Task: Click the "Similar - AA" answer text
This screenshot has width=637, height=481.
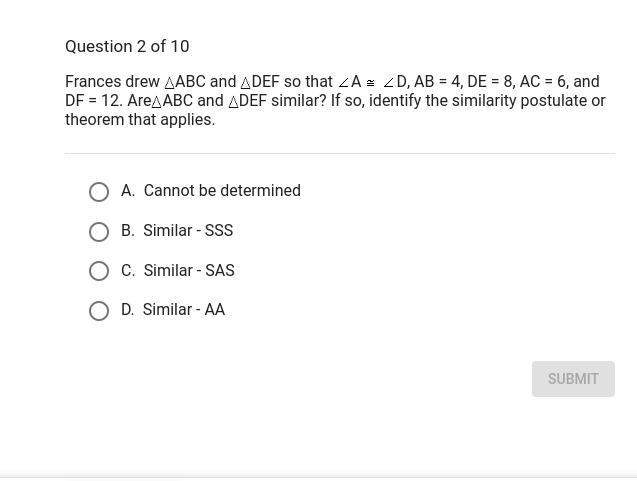Action: tap(184, 310)
